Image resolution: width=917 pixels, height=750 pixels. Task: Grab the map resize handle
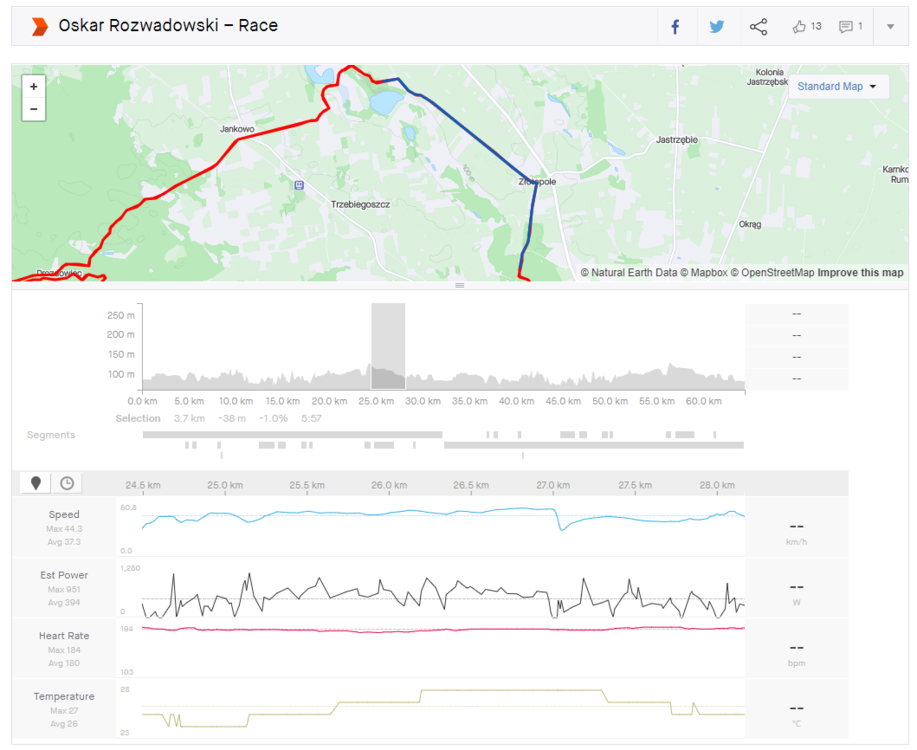click(x=460, y=286)
